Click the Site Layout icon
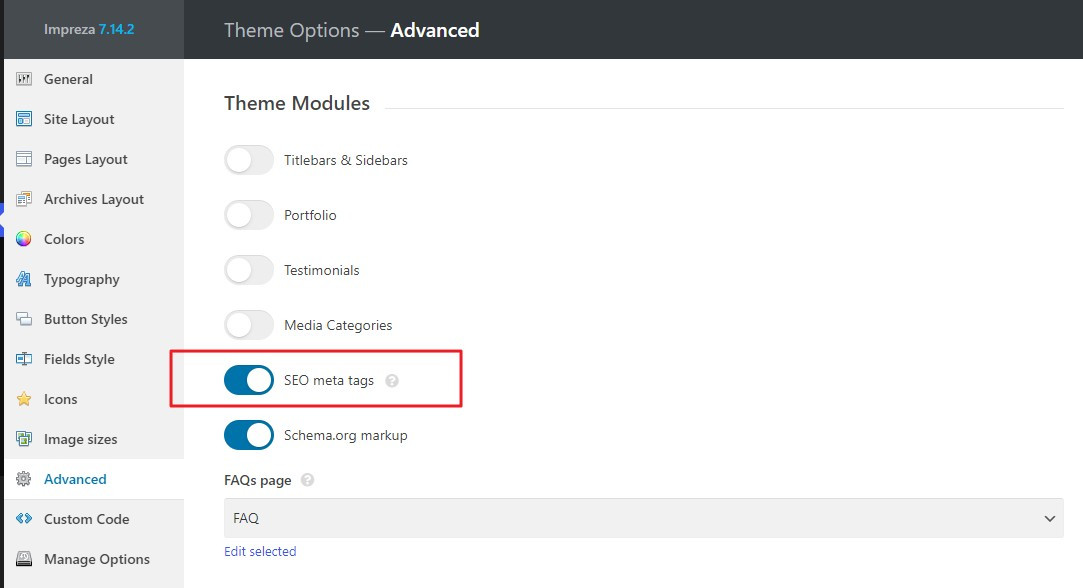 (24, 119)
